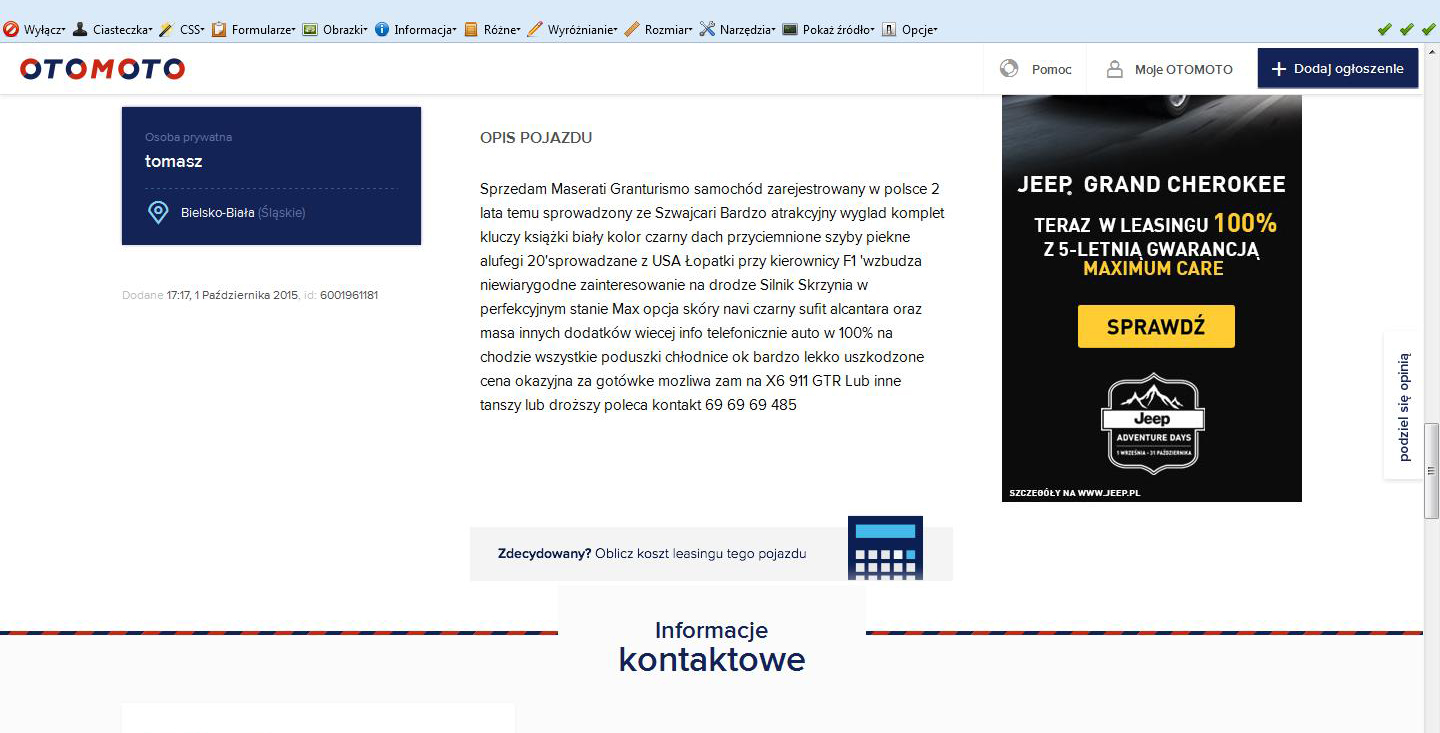Click the leasing calculator icon
The image size is (1440, 733).
tap(885, 548)
